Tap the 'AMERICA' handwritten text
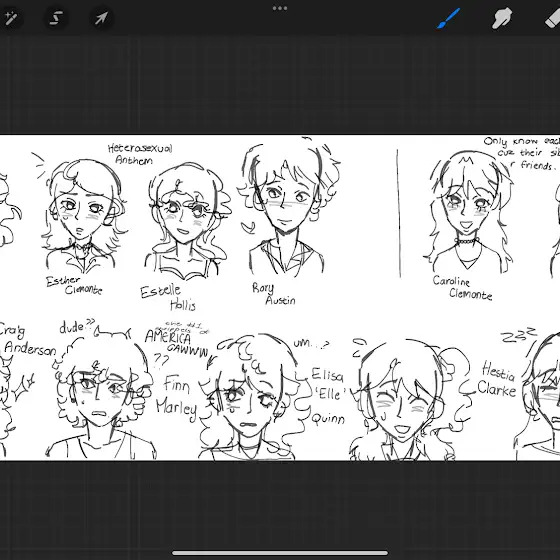 [168, 336]
